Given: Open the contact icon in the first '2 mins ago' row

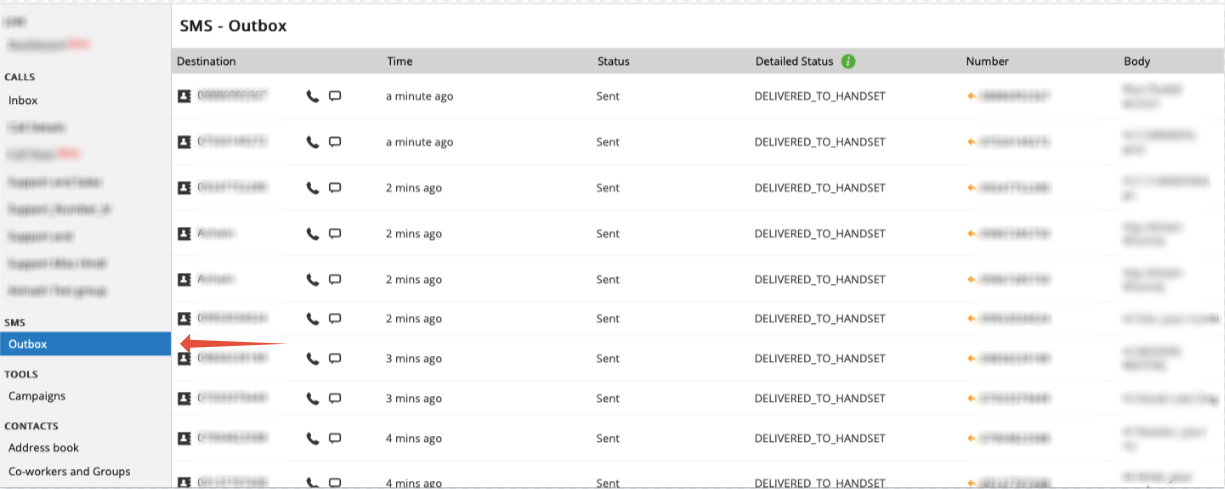Looking at the screenshot, I should (184, 188).
